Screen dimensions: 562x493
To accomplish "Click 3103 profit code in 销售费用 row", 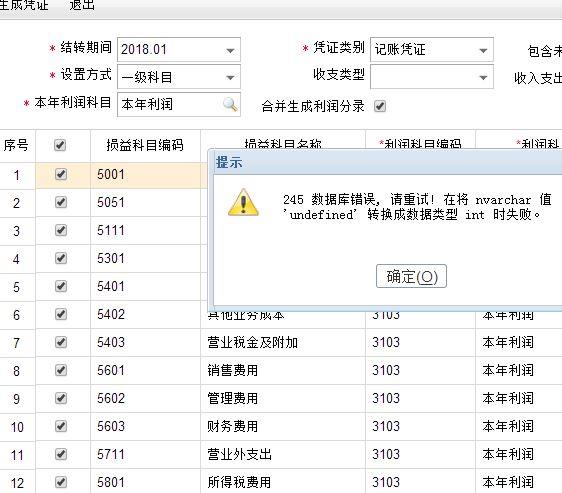I will click(420, 370).
